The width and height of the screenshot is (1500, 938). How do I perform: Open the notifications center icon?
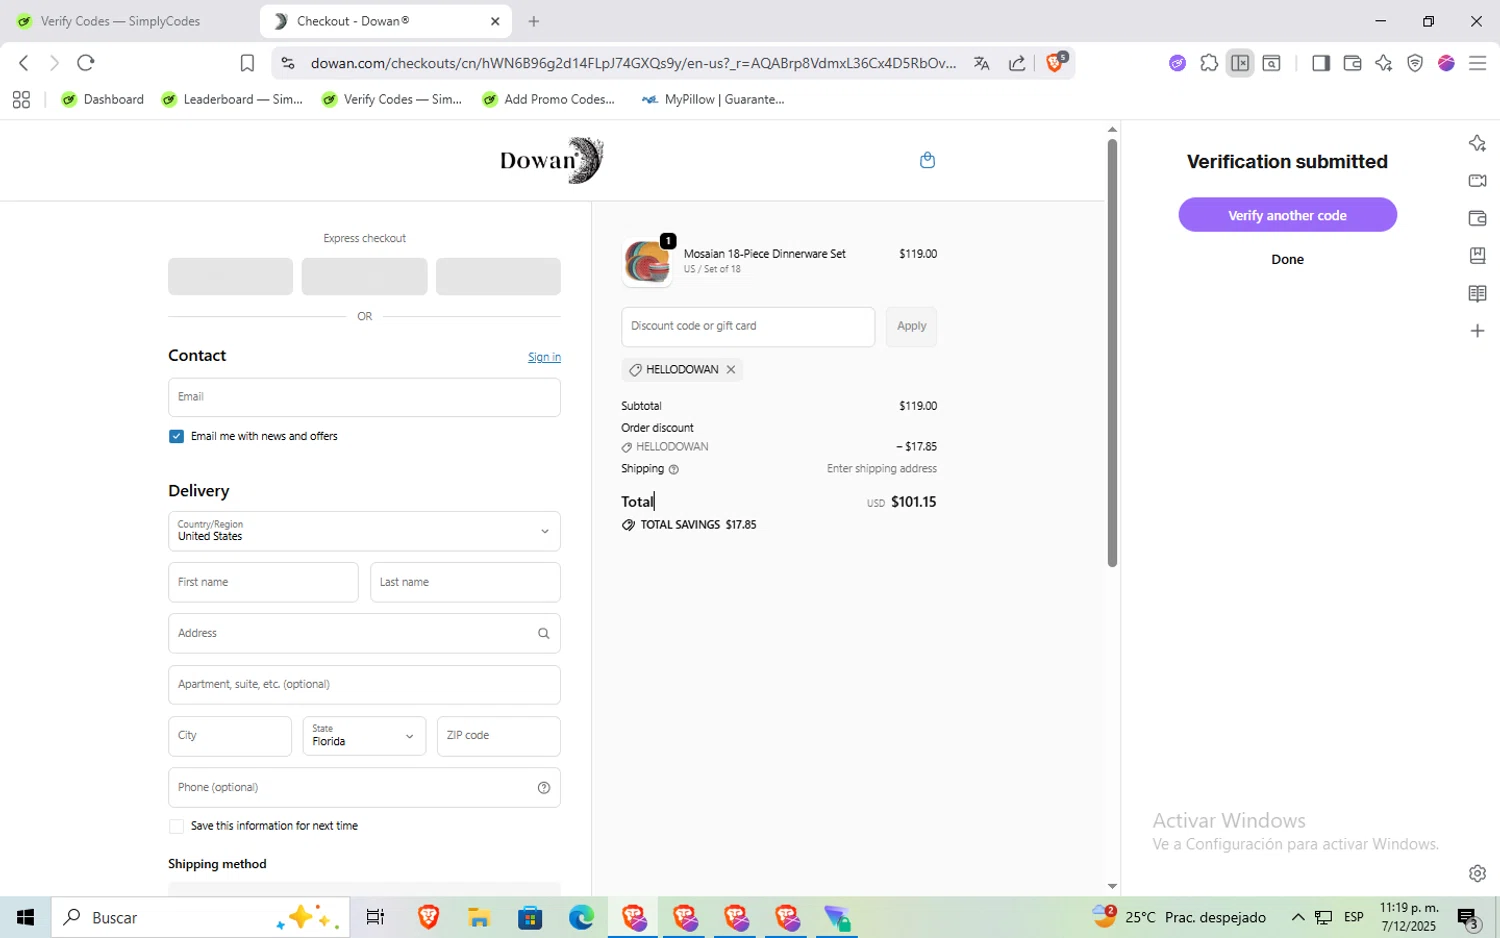click(1468, 917)
